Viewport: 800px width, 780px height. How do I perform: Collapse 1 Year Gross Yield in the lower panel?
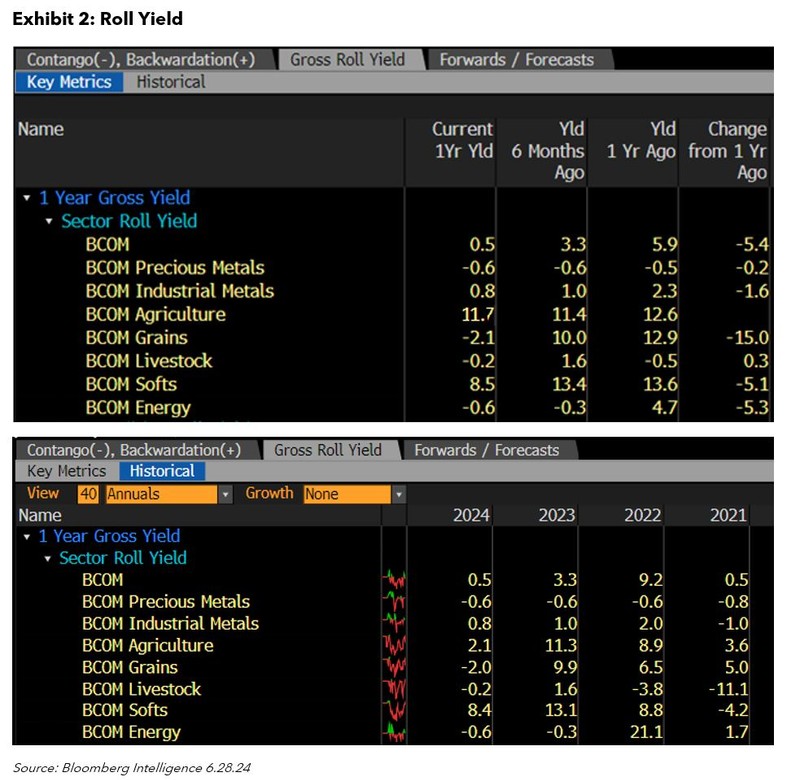click(x=27, y=537)
